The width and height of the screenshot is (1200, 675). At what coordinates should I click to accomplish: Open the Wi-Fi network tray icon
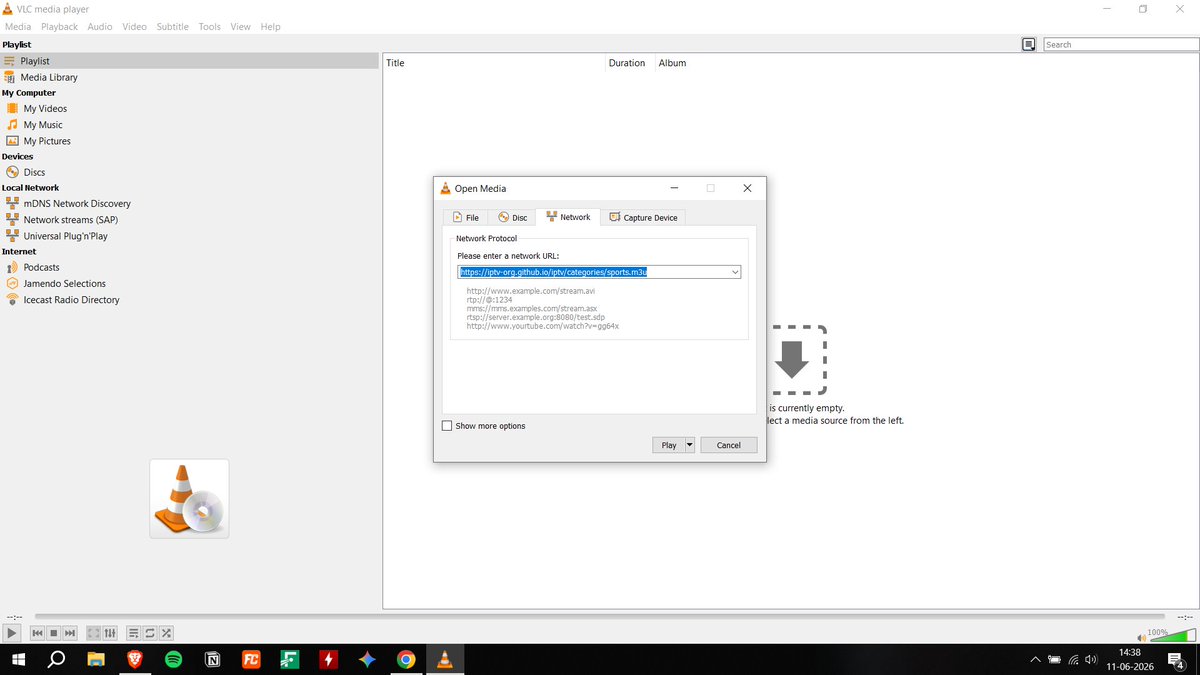(1073, 660)
